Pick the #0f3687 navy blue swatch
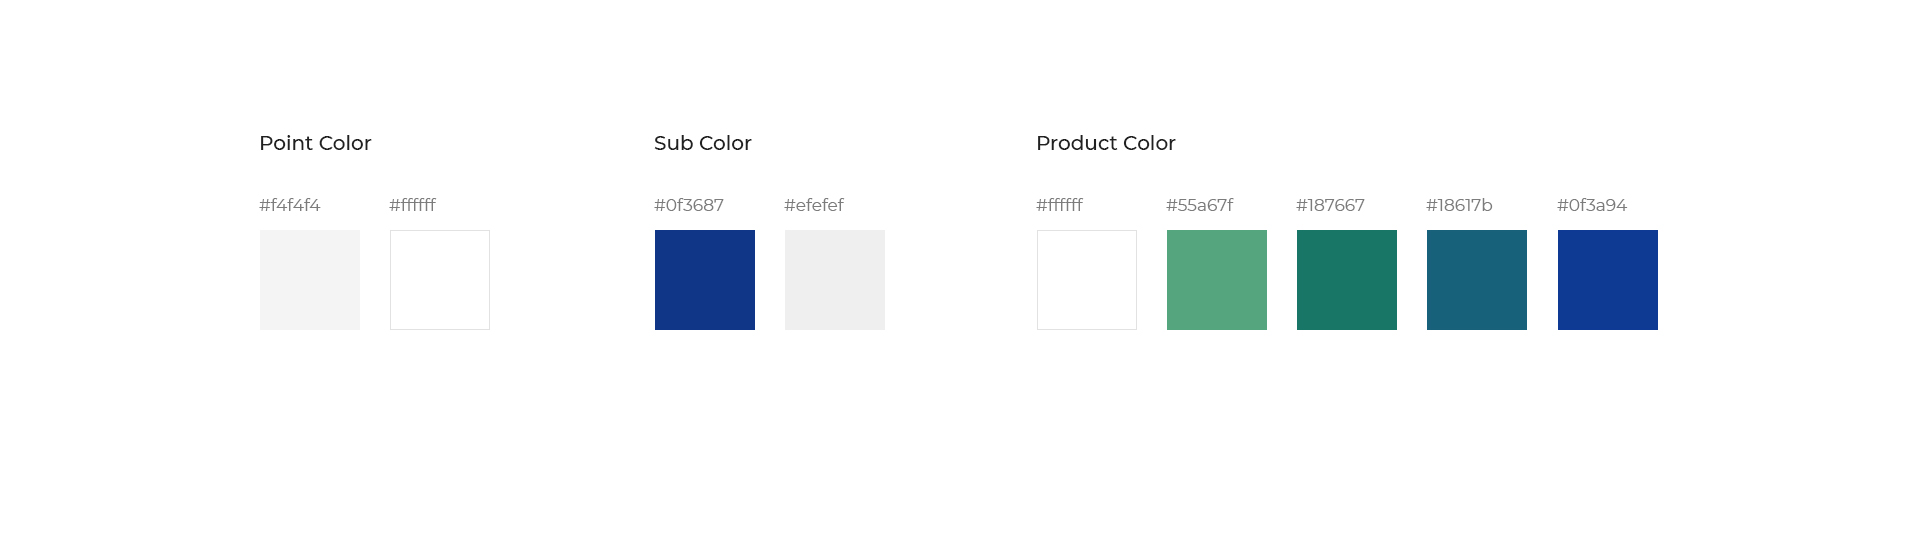Viewport: 1920px width, 560px height. coord(705,280)
